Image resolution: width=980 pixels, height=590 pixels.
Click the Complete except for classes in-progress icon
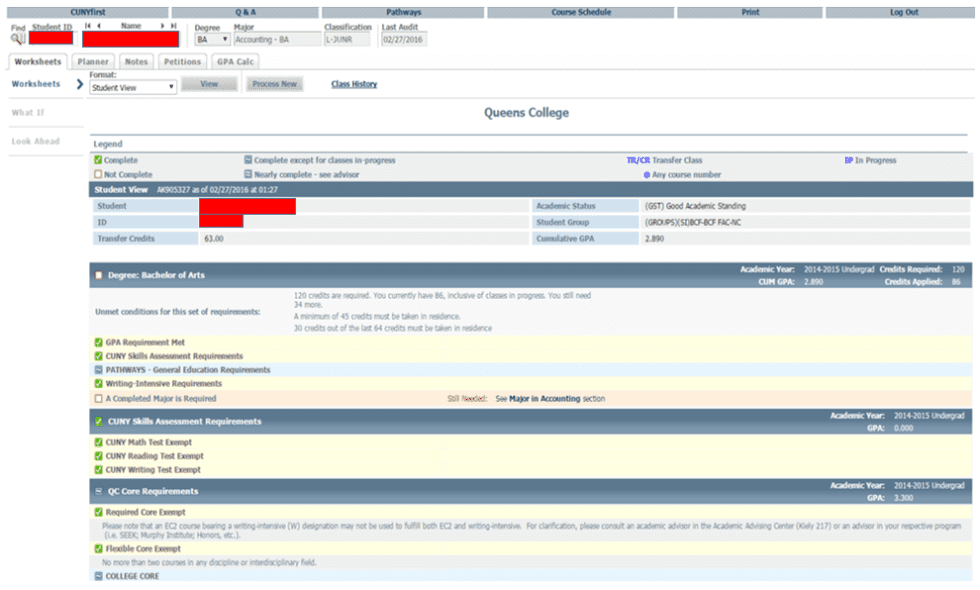[x=246, y=158]
